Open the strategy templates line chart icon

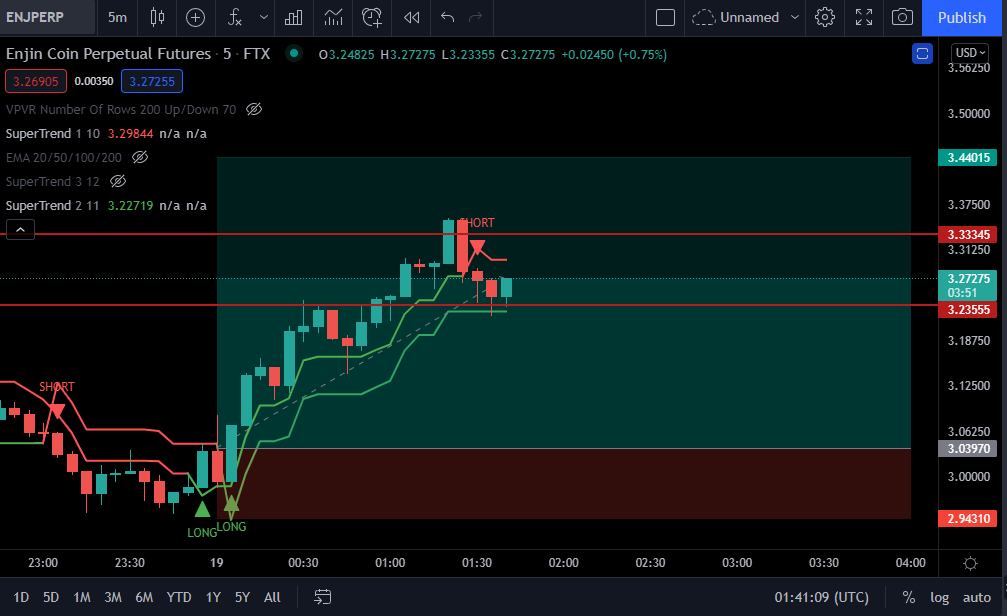333,17
